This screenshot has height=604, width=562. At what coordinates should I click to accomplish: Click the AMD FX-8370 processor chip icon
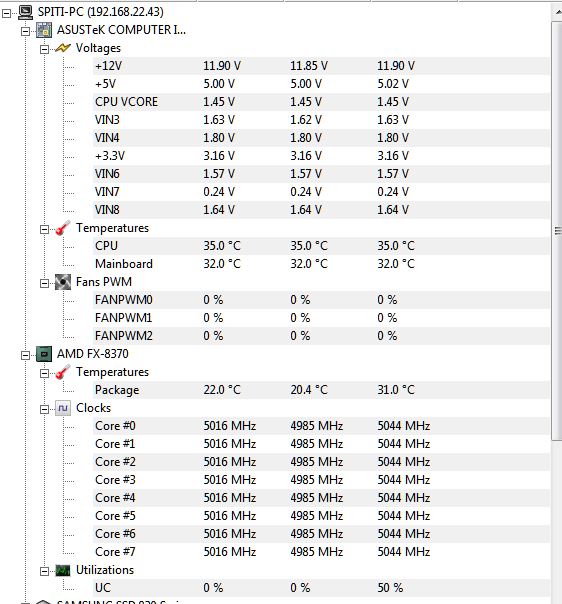click(x=44, y=354)
